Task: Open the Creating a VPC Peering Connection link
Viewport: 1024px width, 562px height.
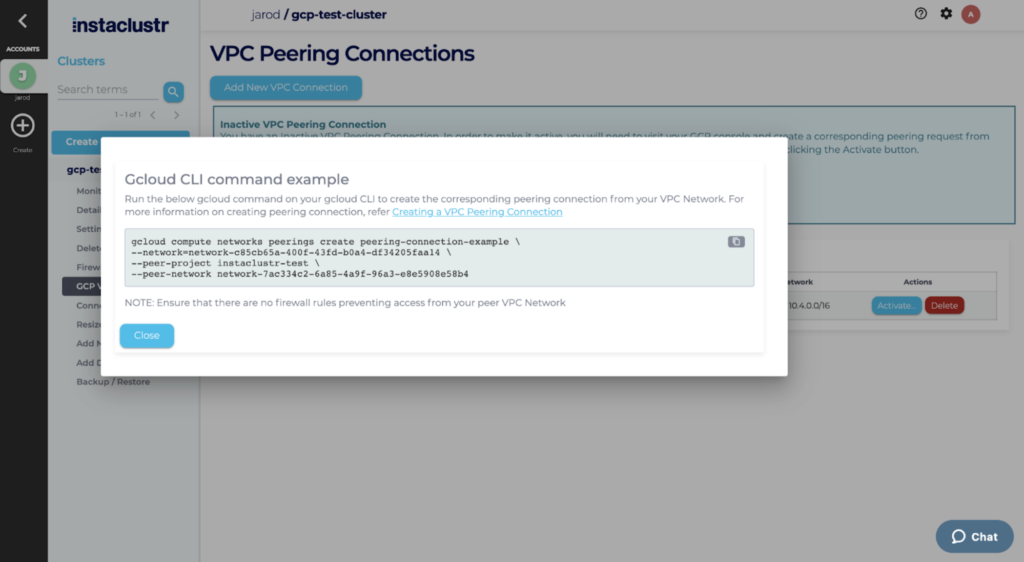Action: point(477,212)
